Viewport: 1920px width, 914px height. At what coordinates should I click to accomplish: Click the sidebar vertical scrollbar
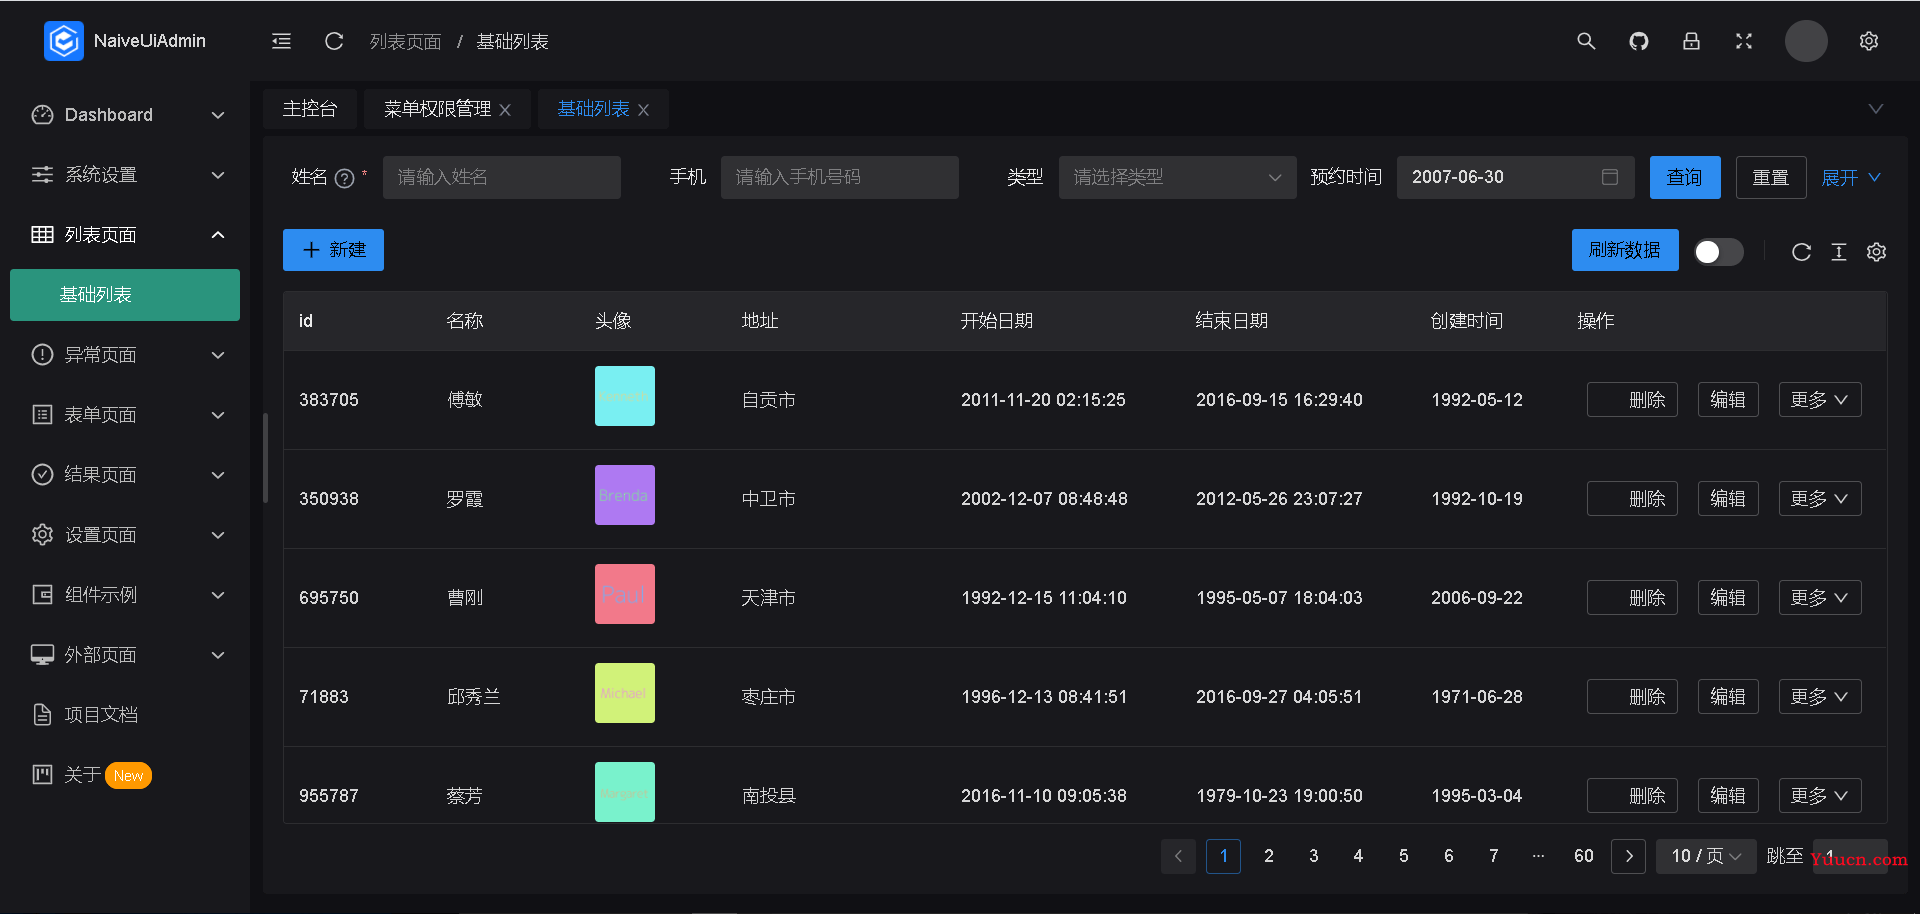[265, 458]
